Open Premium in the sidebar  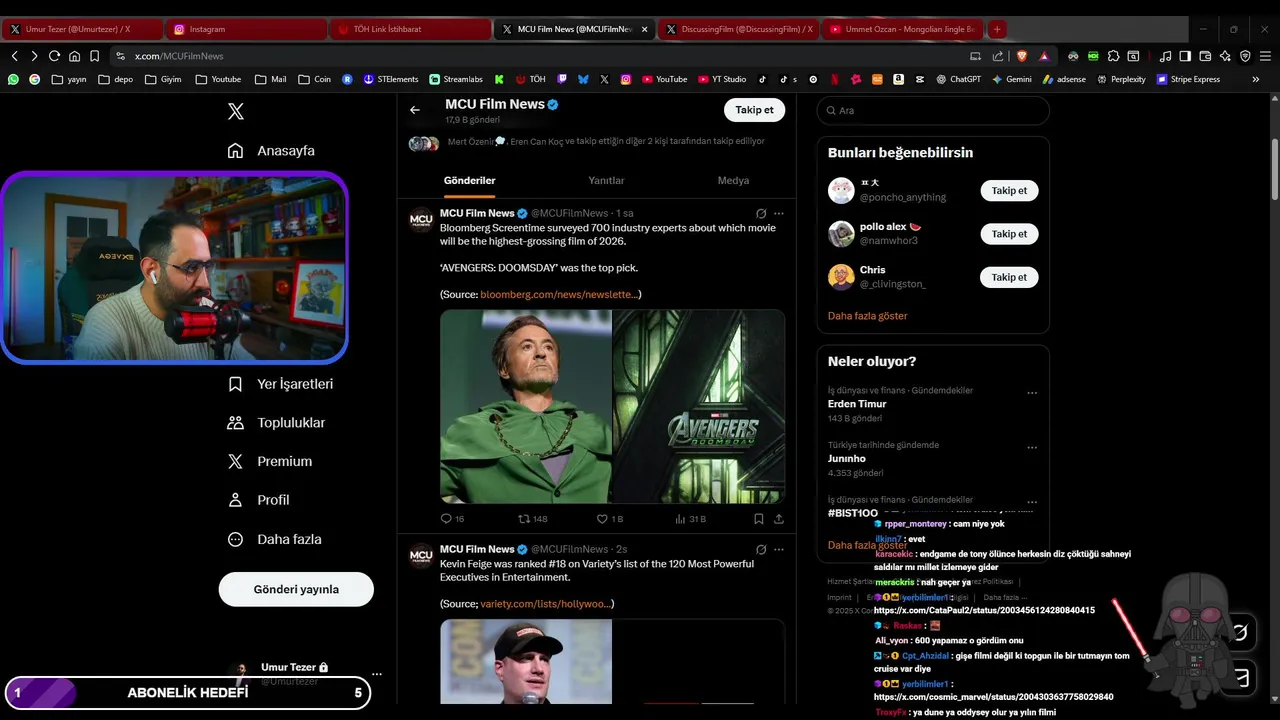click(x=270, y=461)
